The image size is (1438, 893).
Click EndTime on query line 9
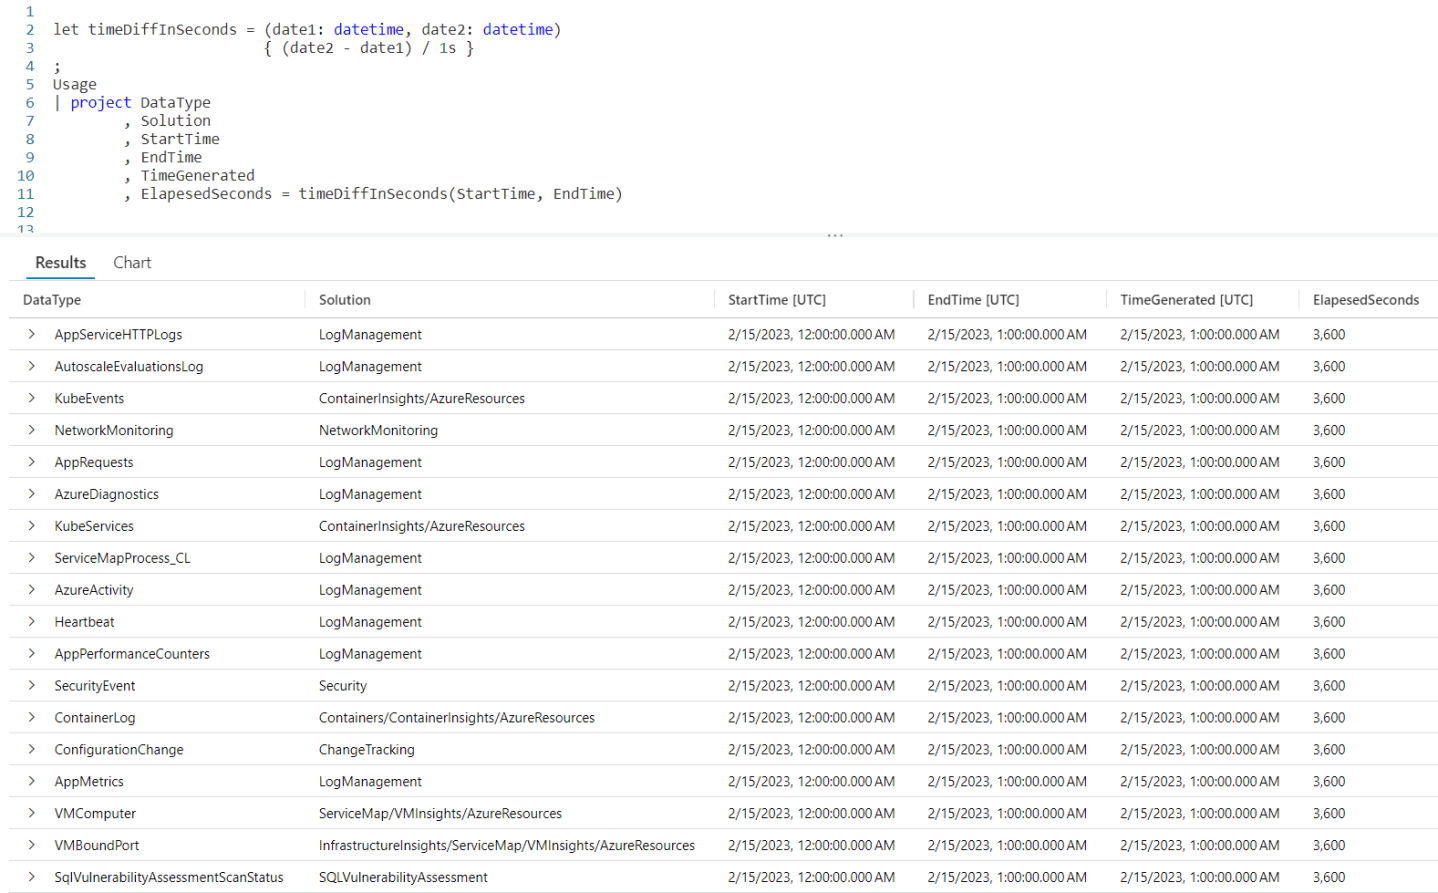pos(171,157)
